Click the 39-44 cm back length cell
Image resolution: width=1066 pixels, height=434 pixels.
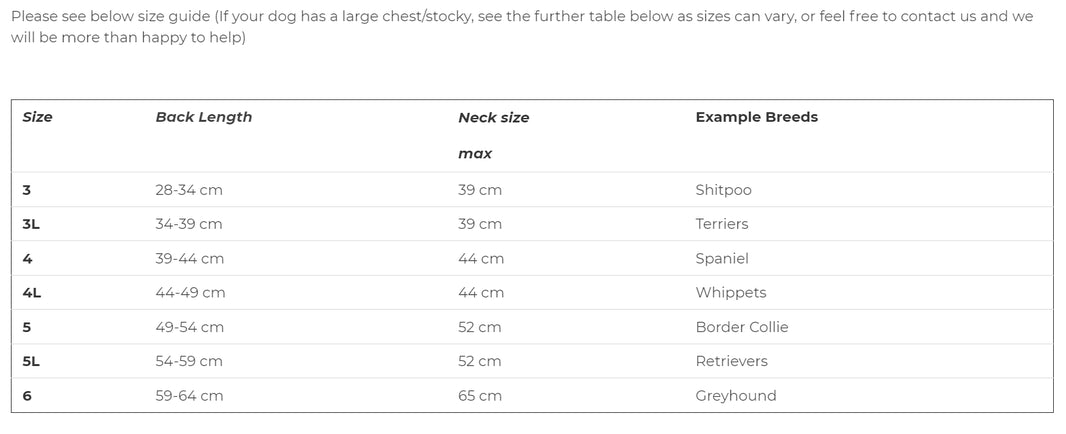click(189, 258)
